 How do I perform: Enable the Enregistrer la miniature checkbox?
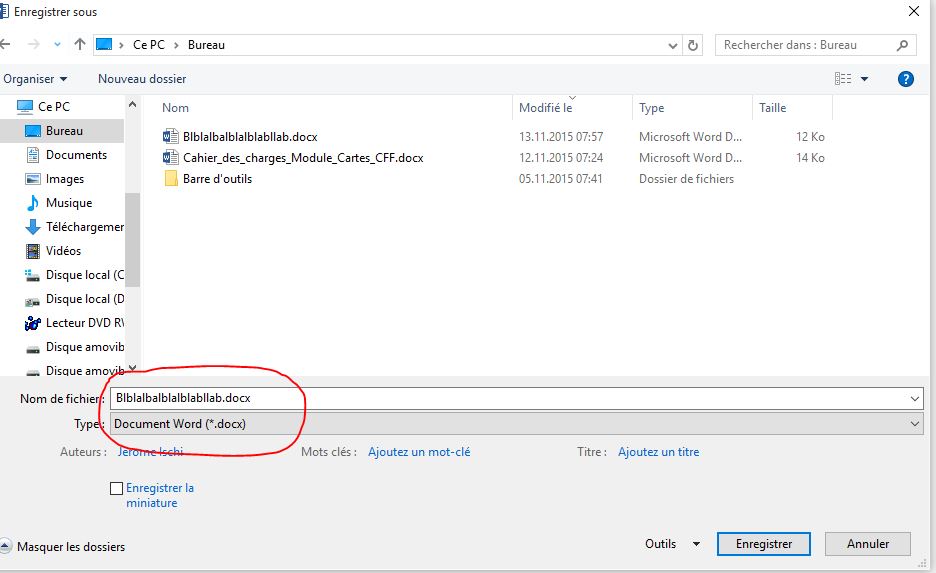click(x=117, y=489)
